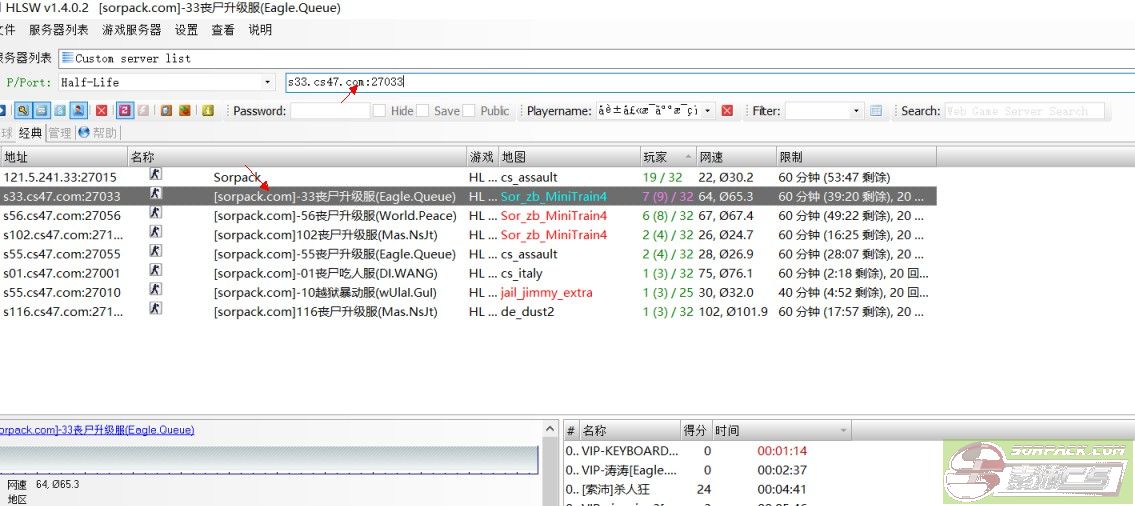The image size is (1135, 506).
Task: Click the [sorpack.com]-55丧尸升级服(Eagle.Queue) name
Action: [x=335, y=254]
